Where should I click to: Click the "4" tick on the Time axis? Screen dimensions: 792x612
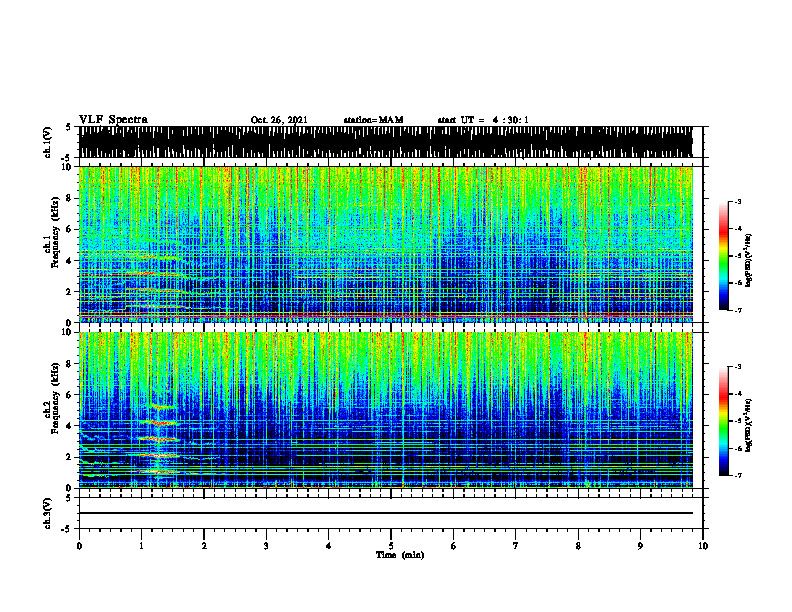pyautogui.click(x=329, y=546)
